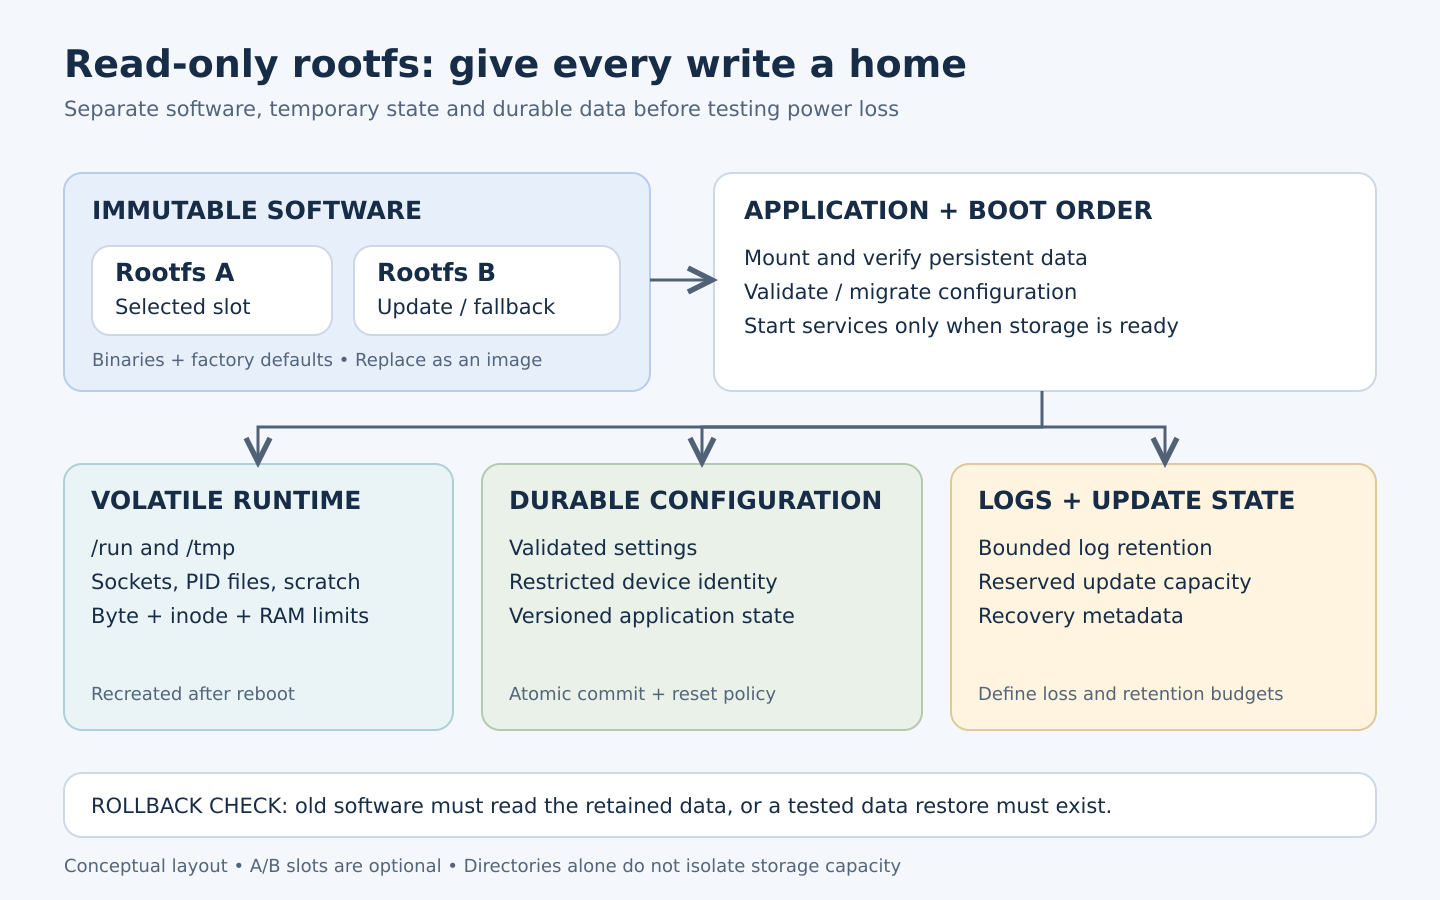Select the "/run and /tmp" line

pyautogui.click(x=163, y=548)
